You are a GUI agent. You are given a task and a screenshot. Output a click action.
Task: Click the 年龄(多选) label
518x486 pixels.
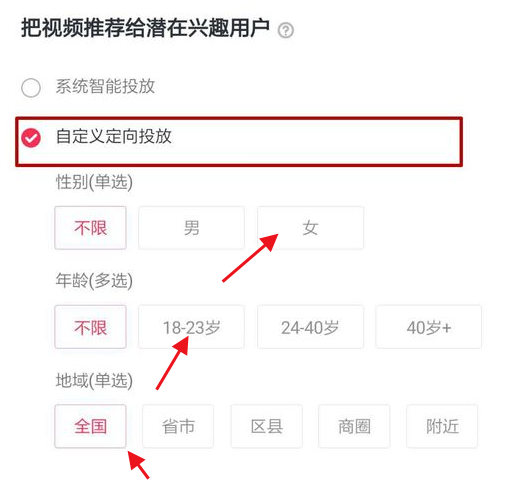click(94, 281)
